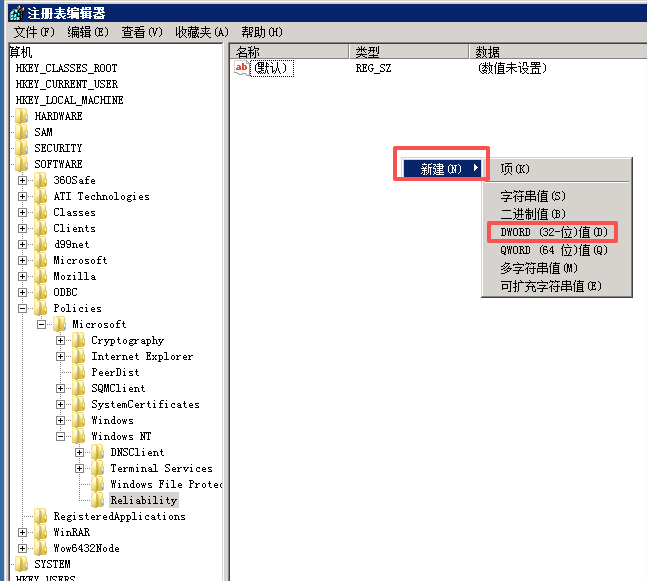Expand the Terminal Services key

click(x=80, y=468)
